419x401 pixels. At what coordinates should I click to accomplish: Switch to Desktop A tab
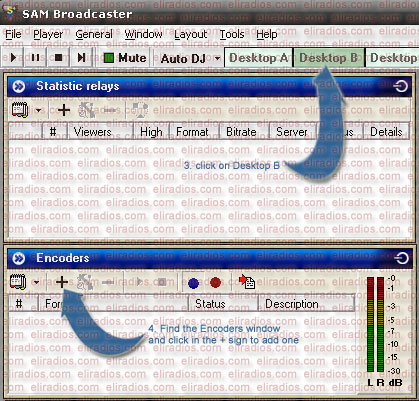tap(259, 58)
